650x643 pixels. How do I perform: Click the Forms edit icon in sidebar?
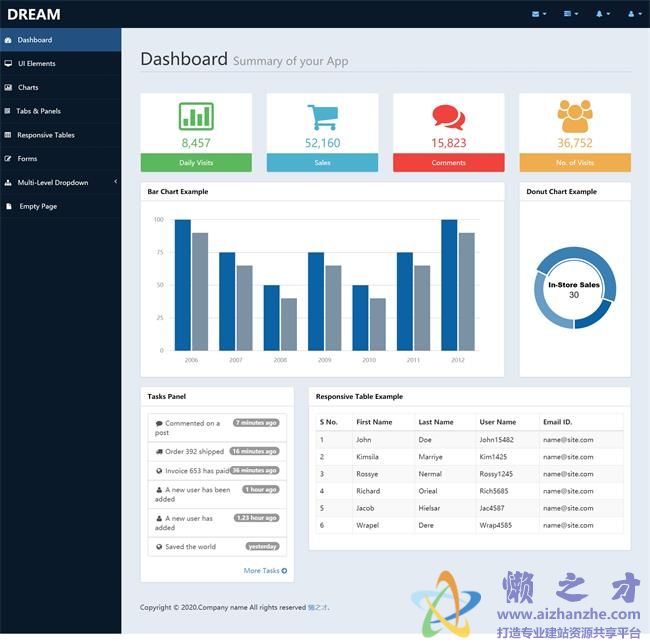(9, 159)
